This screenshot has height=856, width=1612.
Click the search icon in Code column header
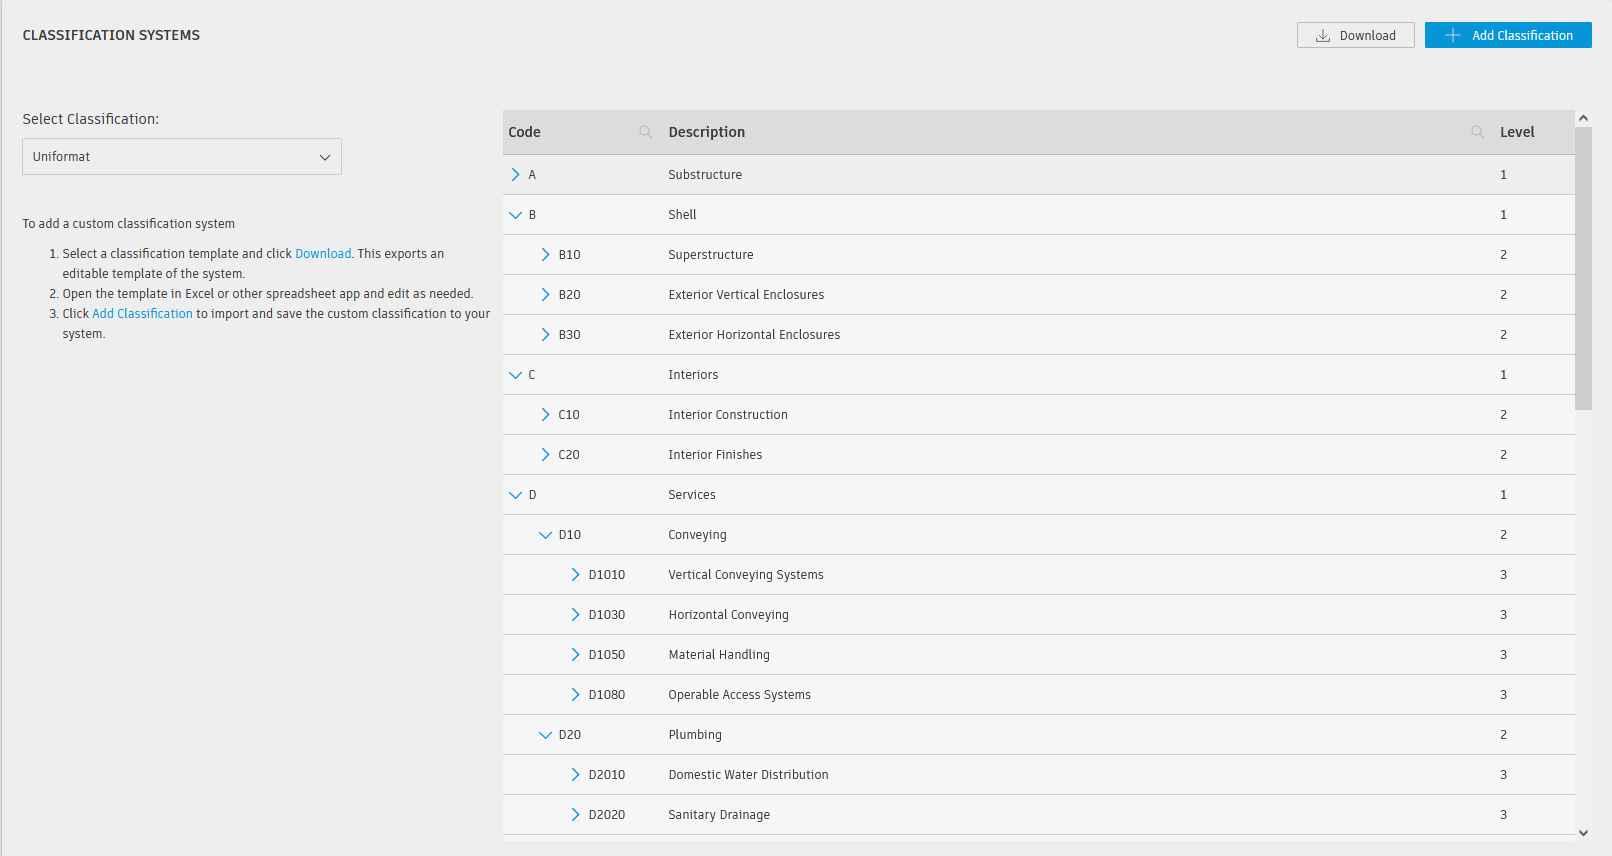pyautogui.click(x=645, y=132)
